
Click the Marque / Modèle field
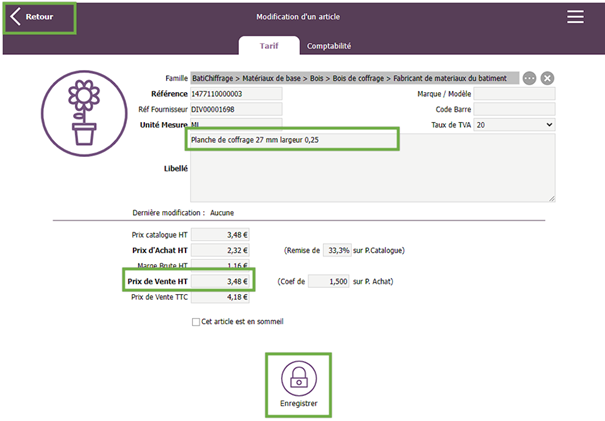click(x=514, y=94)
